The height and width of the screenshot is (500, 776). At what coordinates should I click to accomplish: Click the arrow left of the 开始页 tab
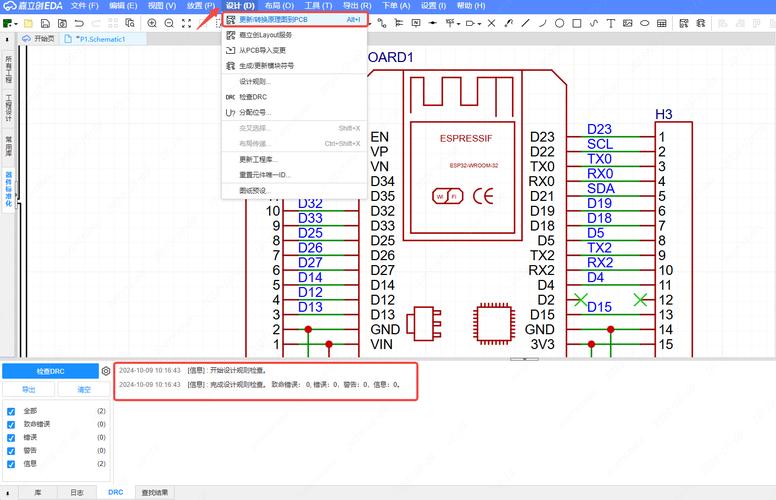pos(7,39)
